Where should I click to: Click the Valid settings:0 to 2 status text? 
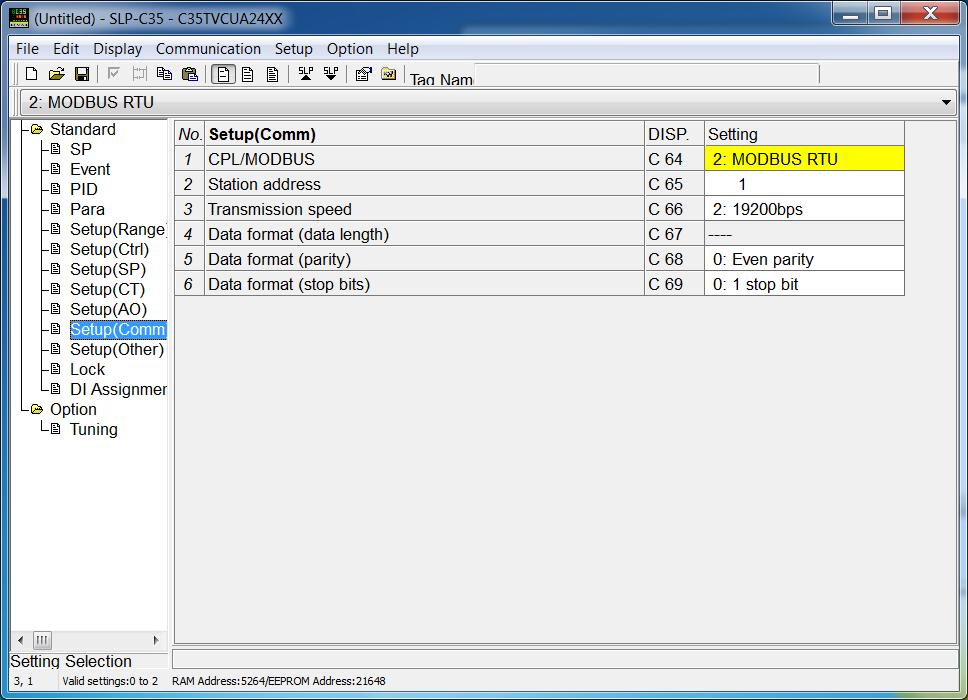(x=110, y=681)
